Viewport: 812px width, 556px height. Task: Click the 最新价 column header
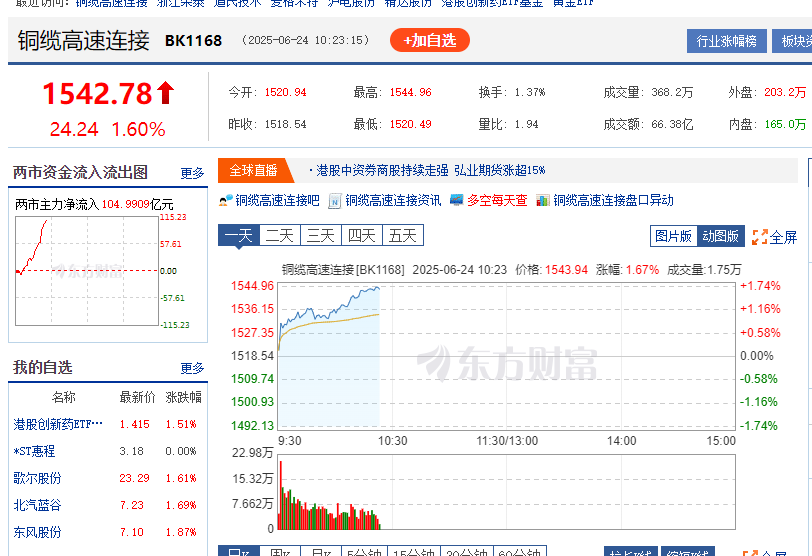click(x=137, y=398)
